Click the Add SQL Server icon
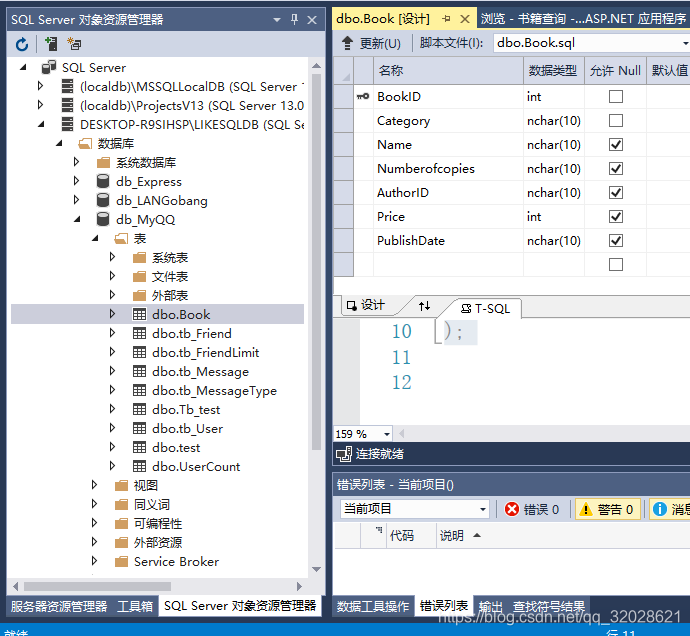 click(x=51, y=44)
